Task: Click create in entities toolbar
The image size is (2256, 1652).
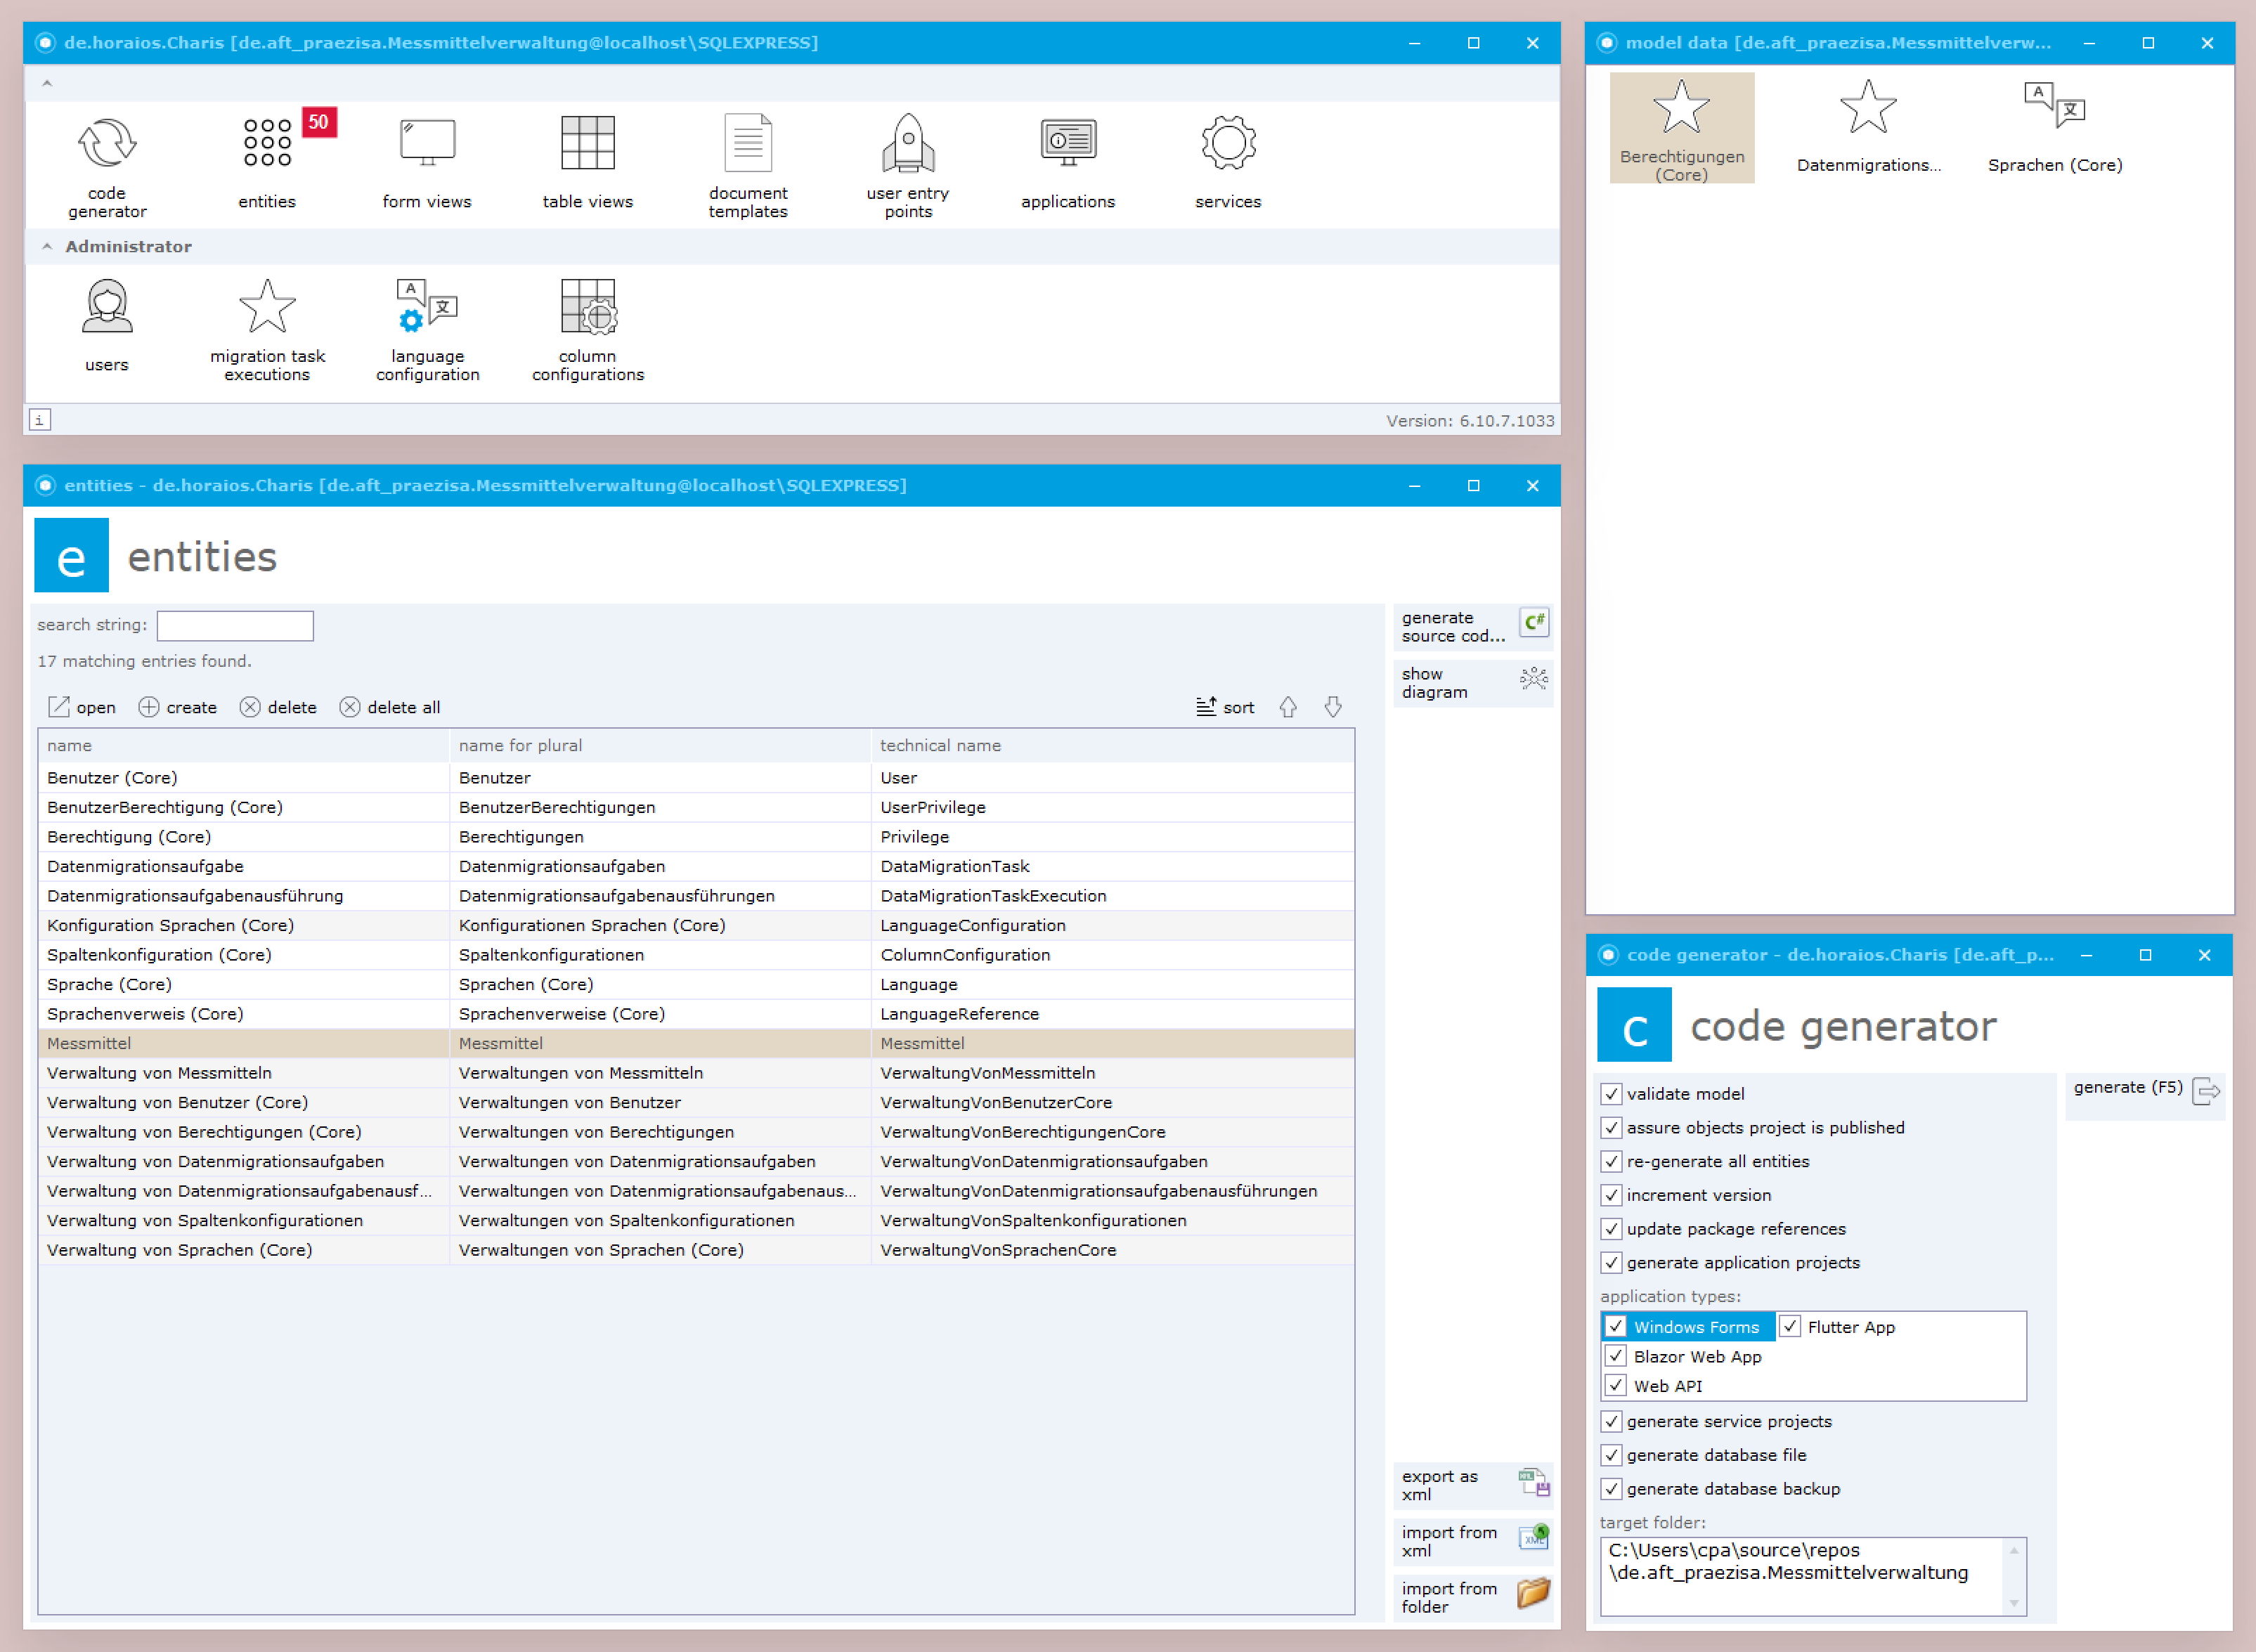Action: tap(177, 707)
